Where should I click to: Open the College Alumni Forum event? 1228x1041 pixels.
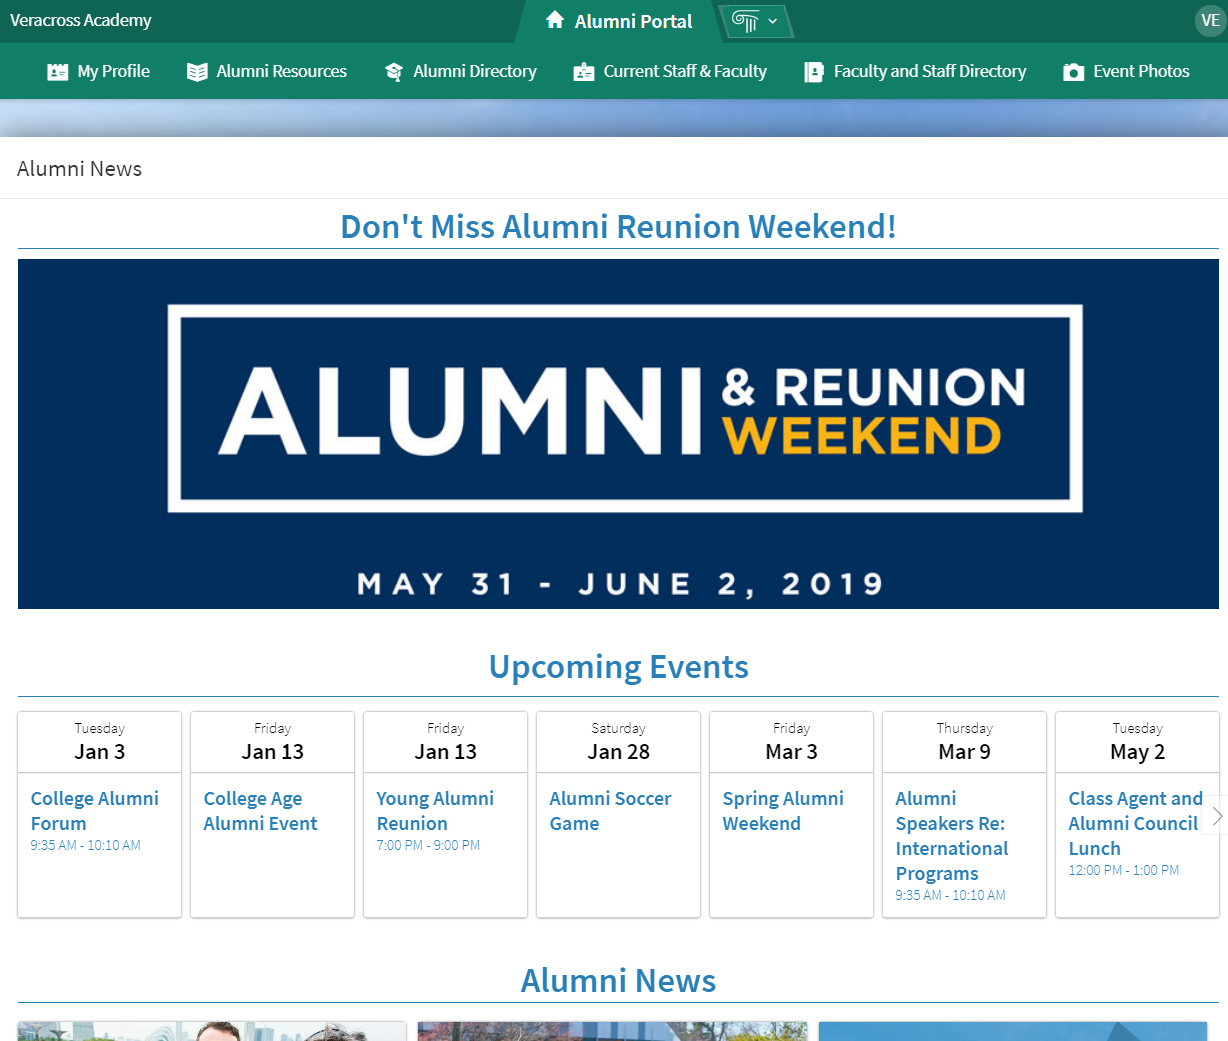95,810
